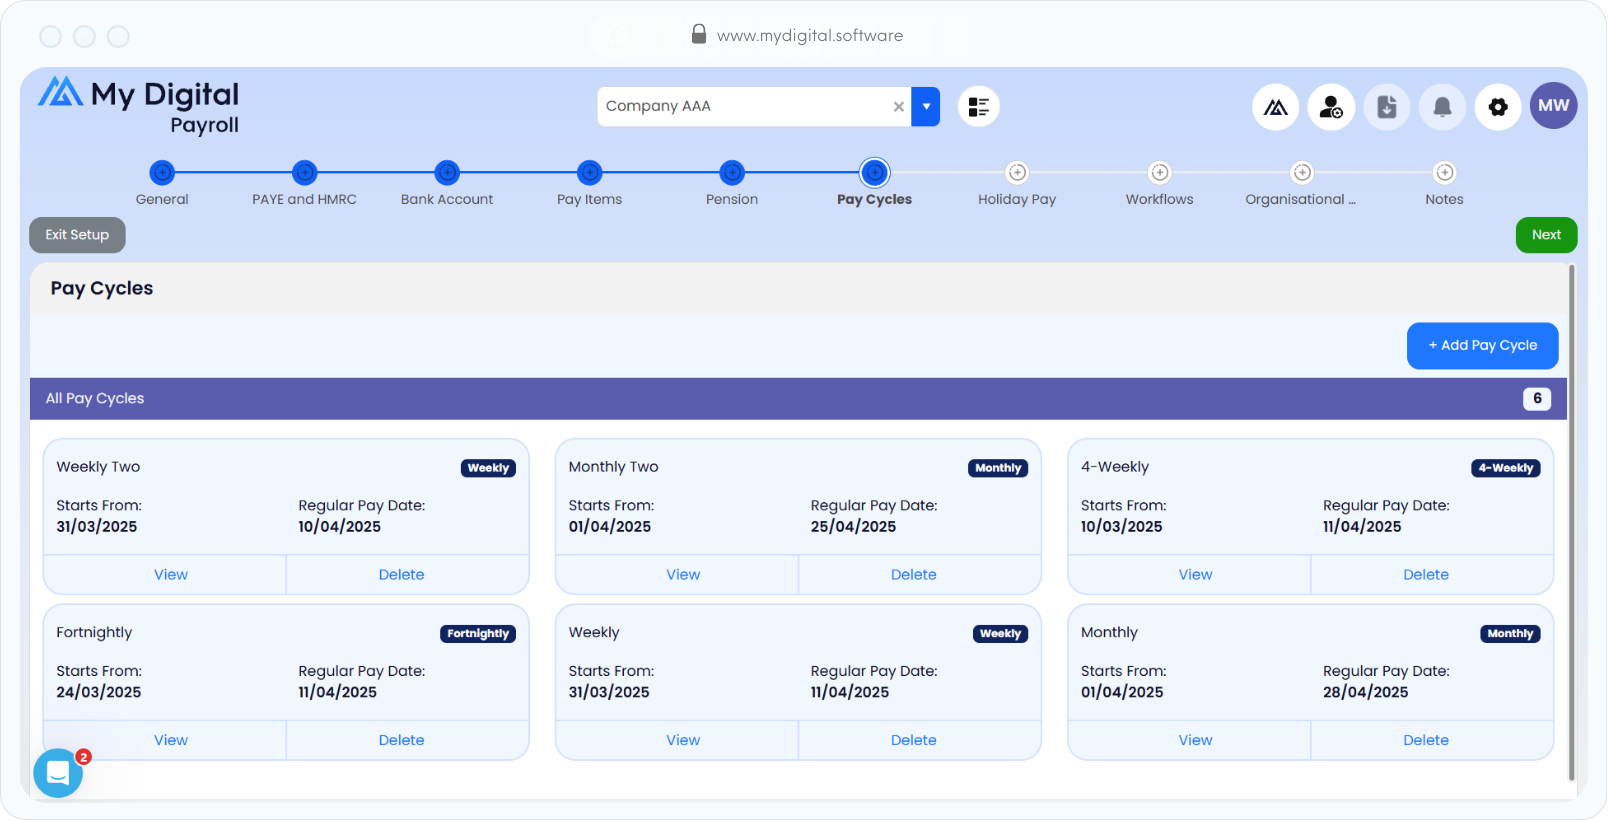Click the list view icon beside company selector

(x=978, y=107)
